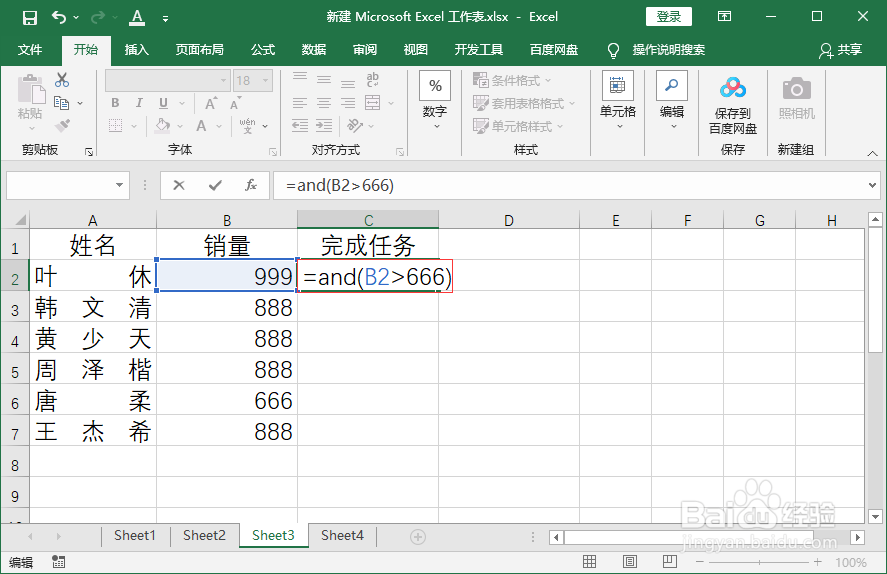887x574 pixels.
Task: Click the zoom in plus button
Action: (817, 562)
